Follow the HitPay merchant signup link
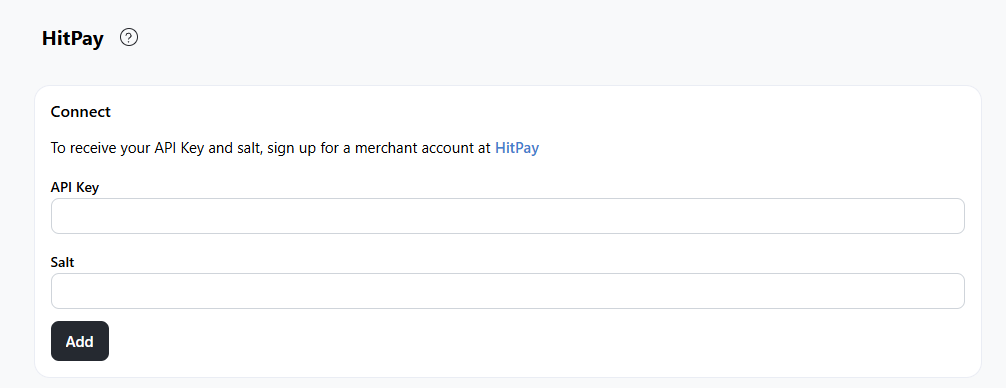 517,148
